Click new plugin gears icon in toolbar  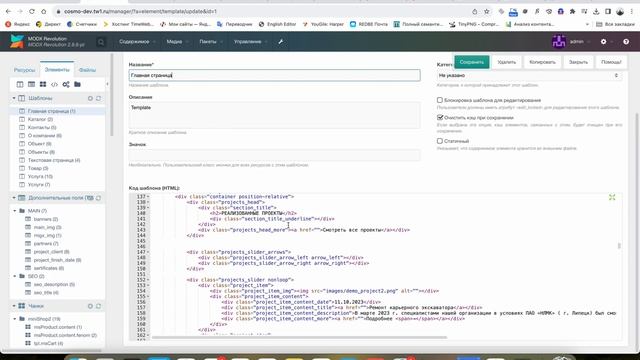click(66, 84)
